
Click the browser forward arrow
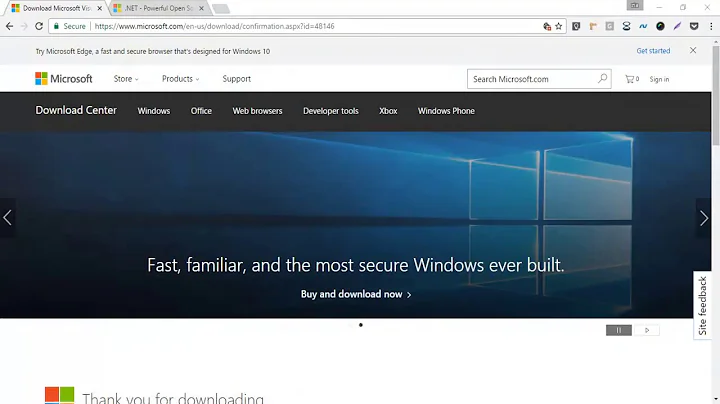pyautogui.click(x=24, y=26)
